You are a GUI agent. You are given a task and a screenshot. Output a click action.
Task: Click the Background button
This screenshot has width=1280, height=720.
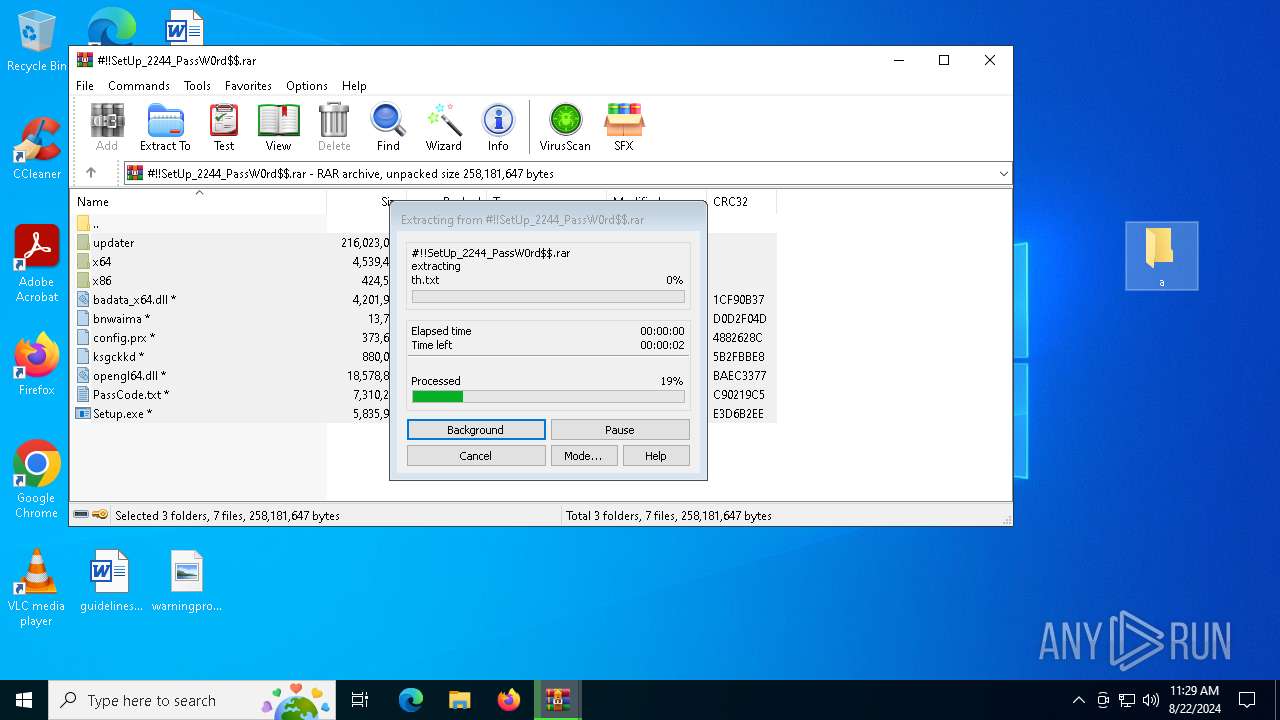tap(476, 430)
